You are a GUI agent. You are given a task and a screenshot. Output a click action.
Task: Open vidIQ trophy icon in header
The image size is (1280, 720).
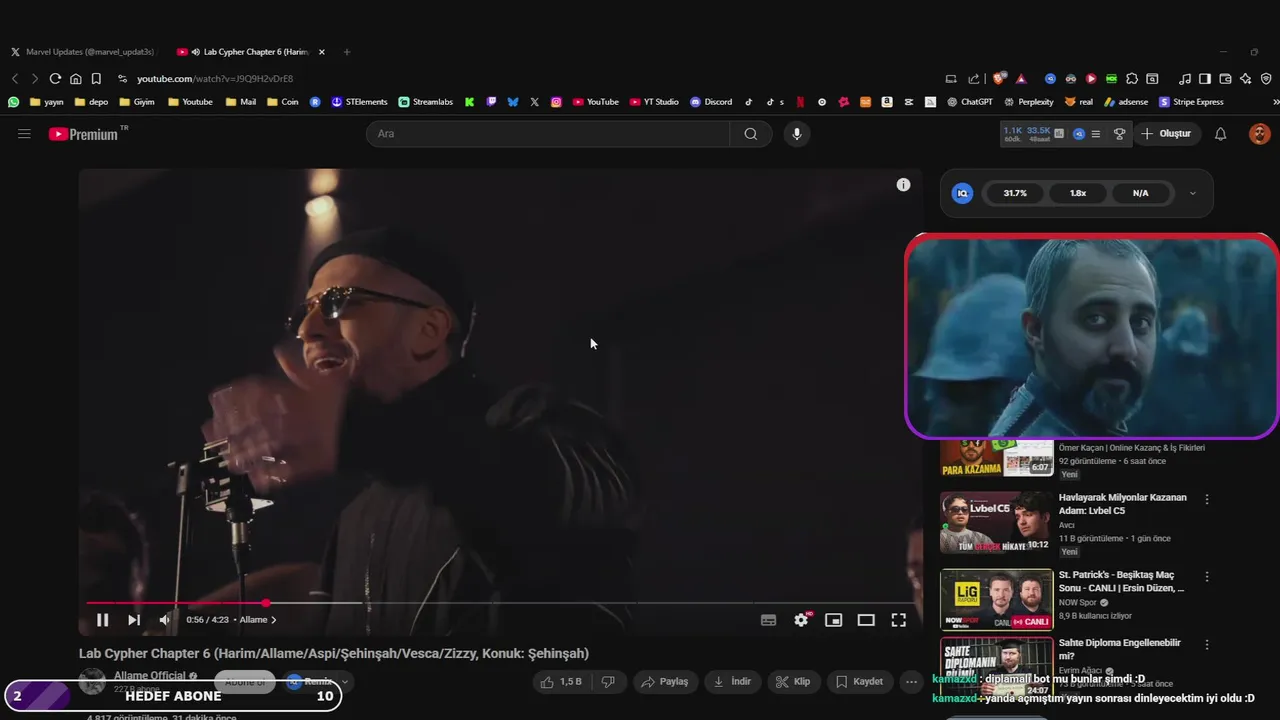point(1119,134)
